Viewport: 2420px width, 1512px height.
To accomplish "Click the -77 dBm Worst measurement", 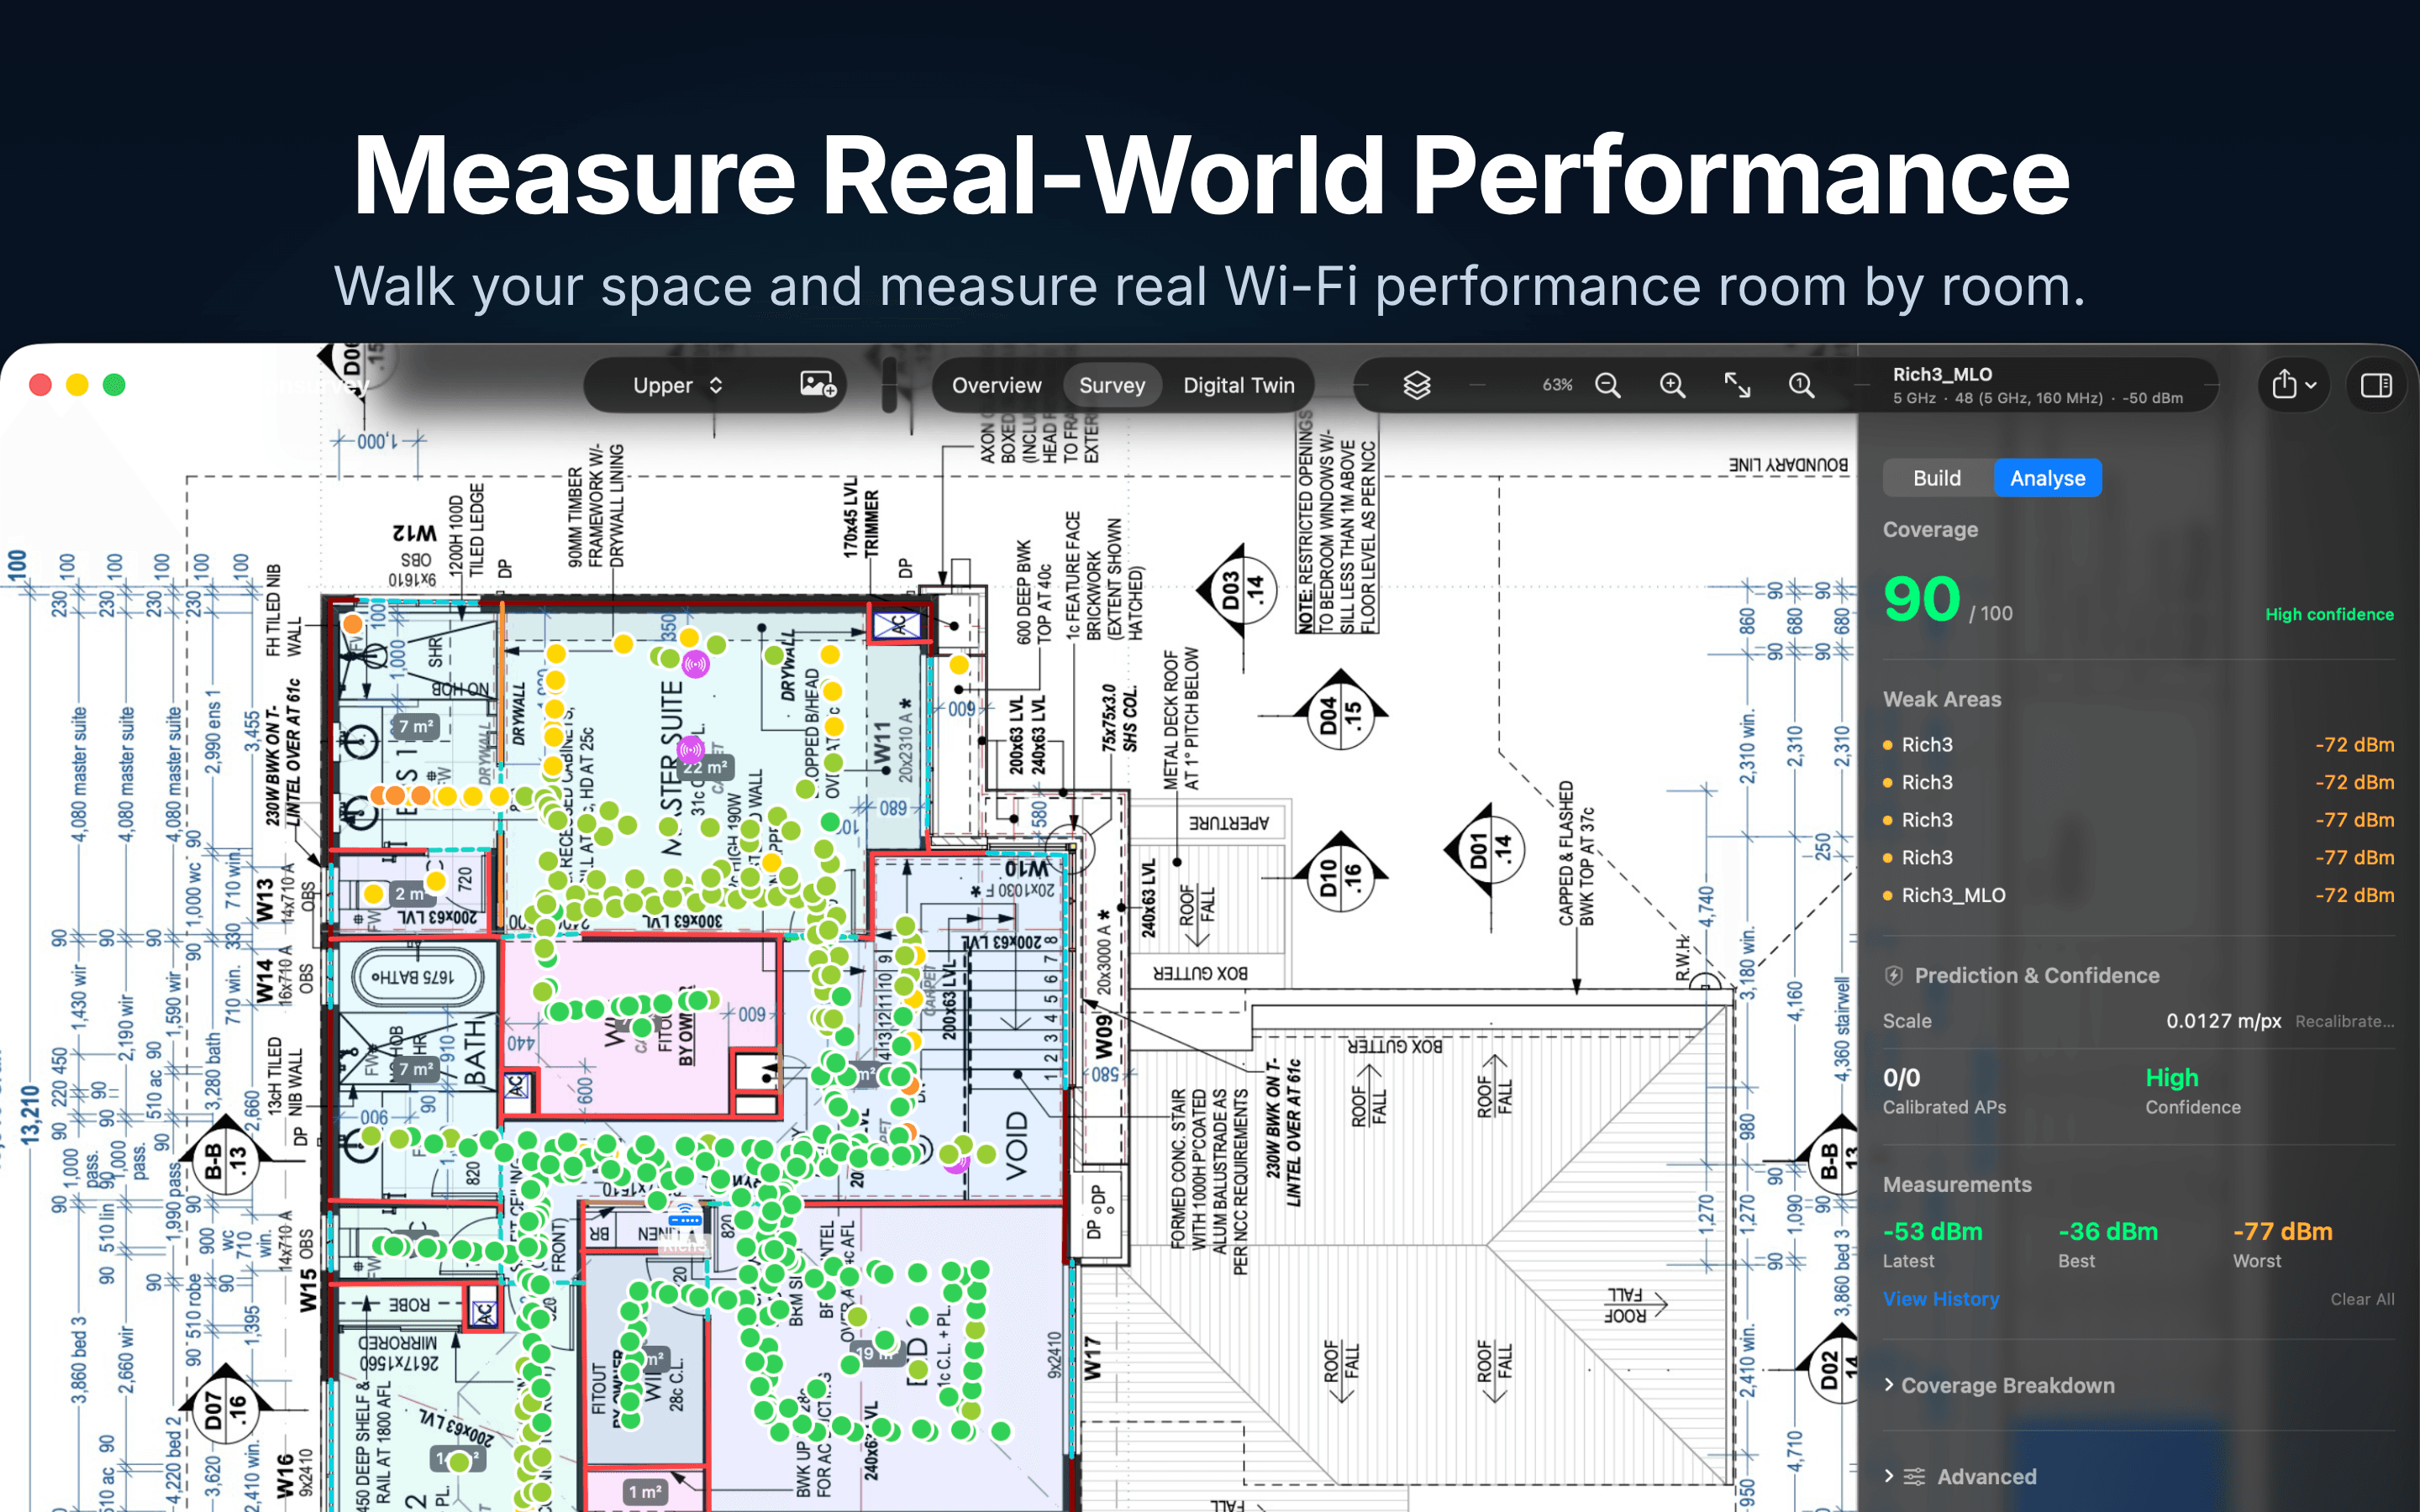I will 2282,1232.
